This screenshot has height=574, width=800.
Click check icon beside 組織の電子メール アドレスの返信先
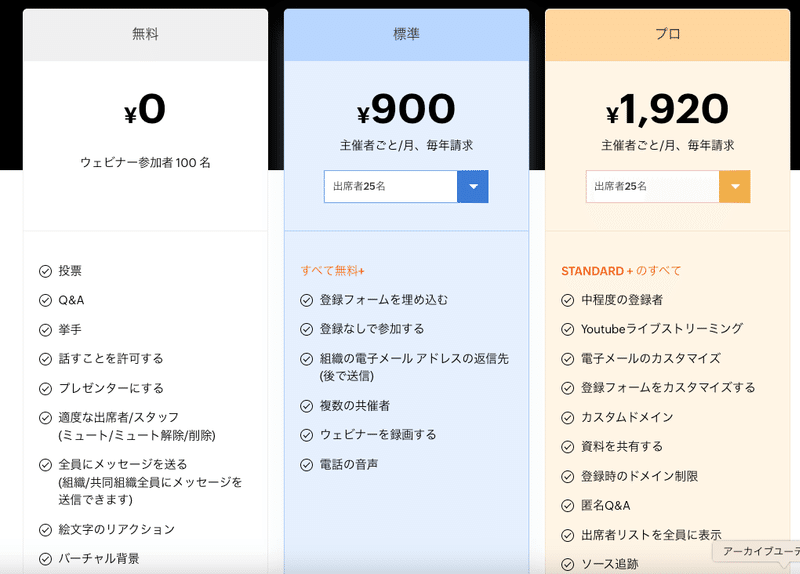(x=306, y=359)
